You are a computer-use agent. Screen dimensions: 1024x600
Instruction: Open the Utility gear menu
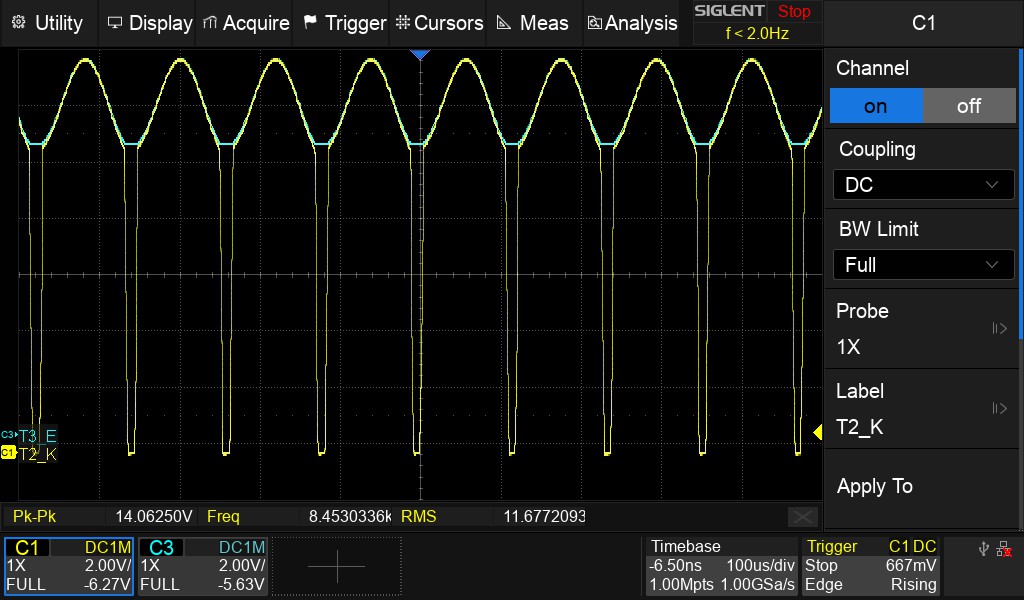pyautogui.click(x=47, y=23)
